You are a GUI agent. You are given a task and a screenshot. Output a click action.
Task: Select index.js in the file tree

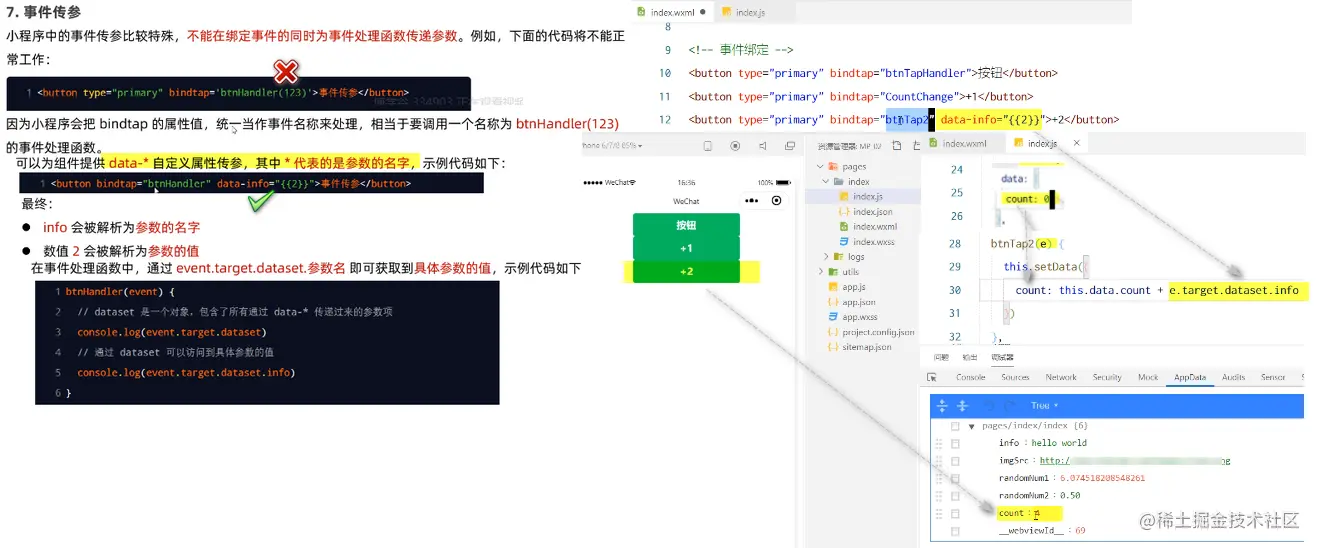(868, 196)
